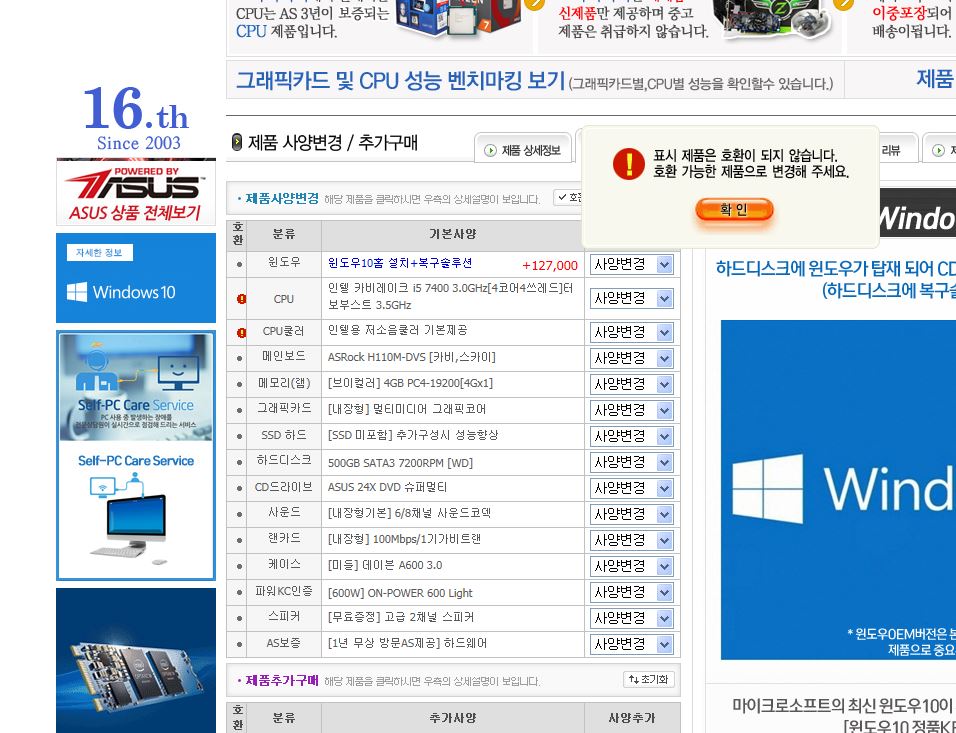Click the large exclamation icon in the popup
The image size is (956, 733).
pos(629,164)
